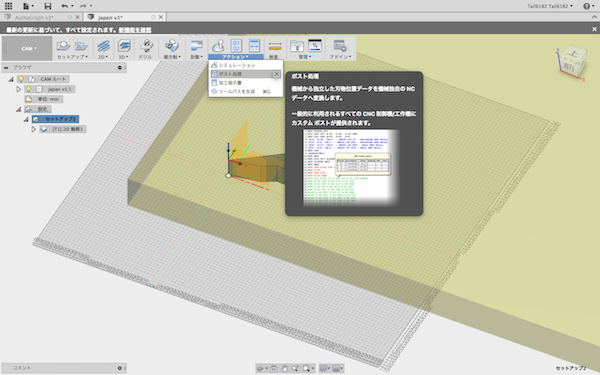Open the 複合軸 dropdown menu
This screenshot has height=375, width=600.
coord(172,57)
